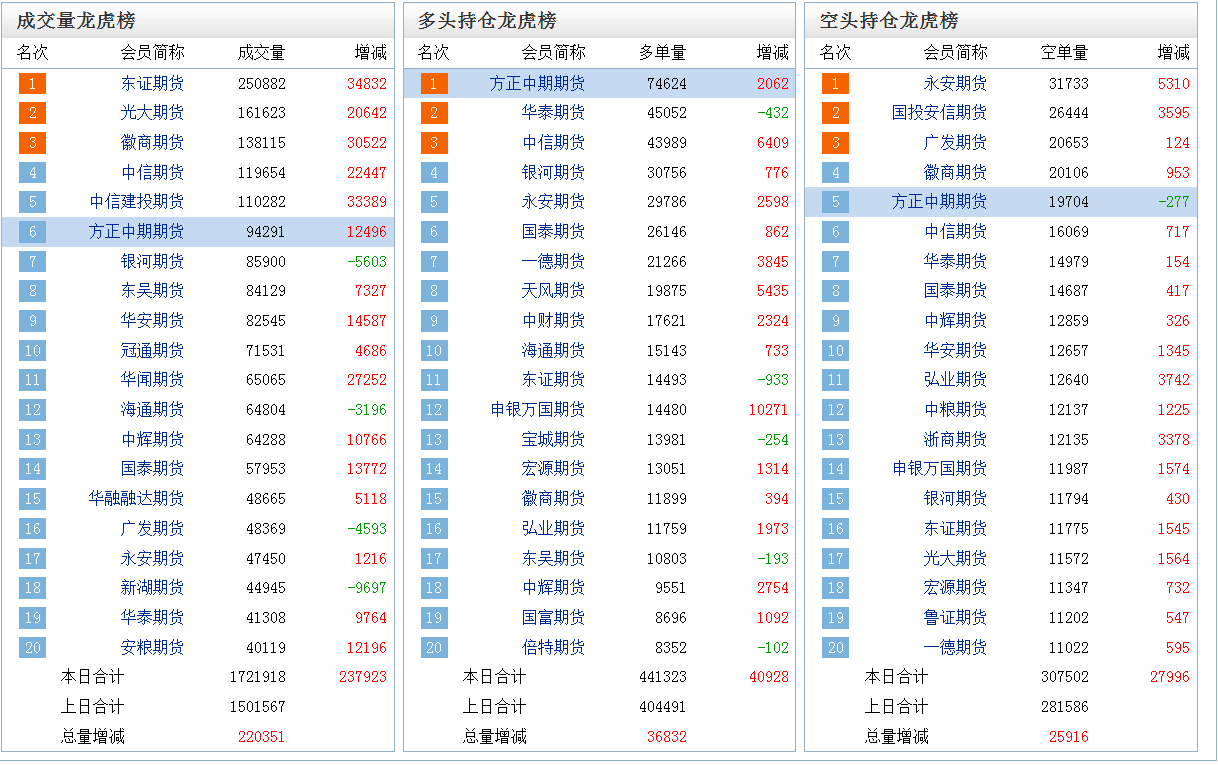Viewport: 1218px width, 765px height.
Task: Open 宝城期货 member link
Action: tap(554, 440)
